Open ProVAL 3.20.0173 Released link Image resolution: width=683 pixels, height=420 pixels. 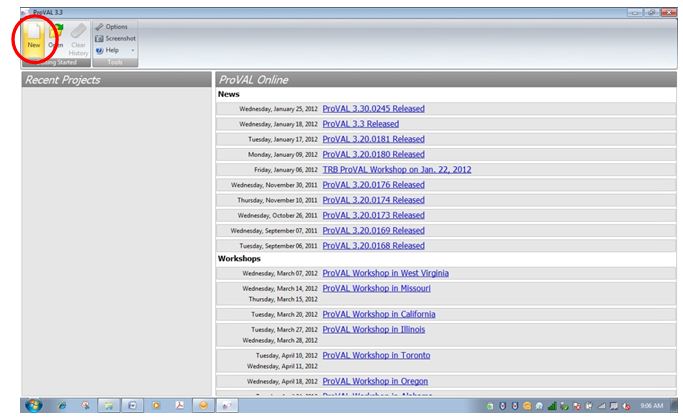click(373, 216)
